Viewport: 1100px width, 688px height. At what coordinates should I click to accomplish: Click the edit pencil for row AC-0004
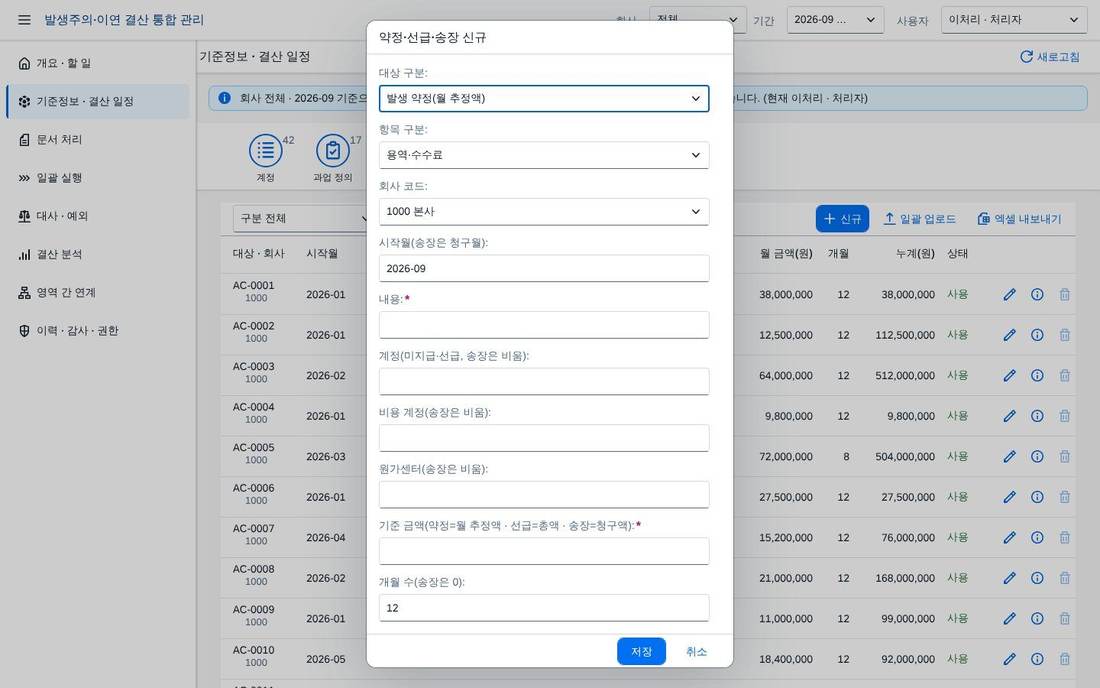(1010, 416)
